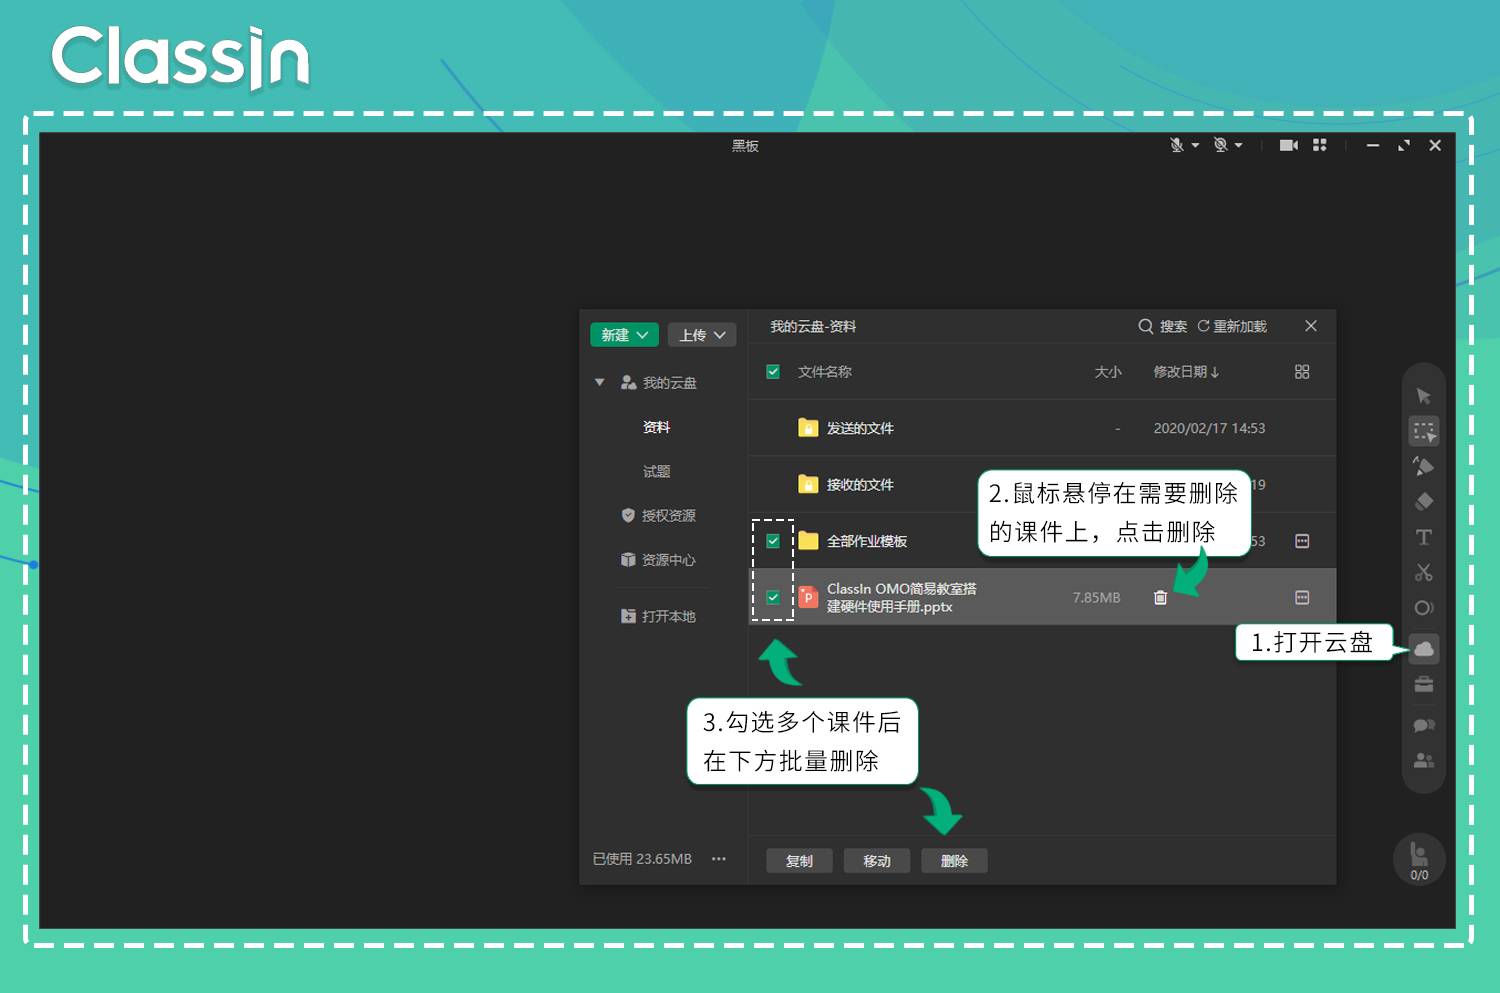1500x993 pixels.
Task: Open the 资料 section
Action: click(657, 427)
